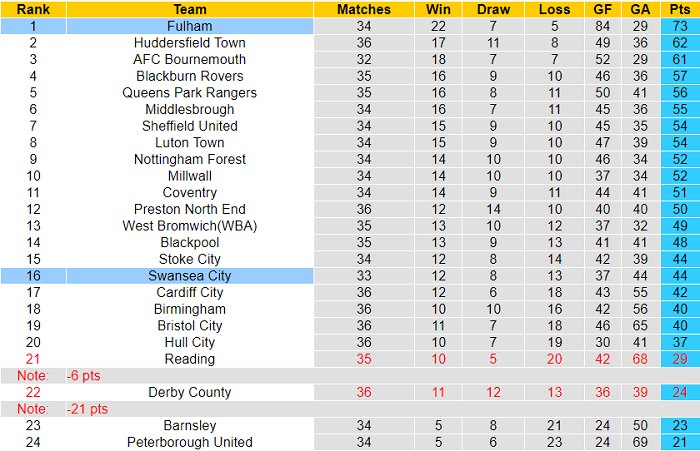Open the AFC Bournemouth team row

tap(189, 59)
